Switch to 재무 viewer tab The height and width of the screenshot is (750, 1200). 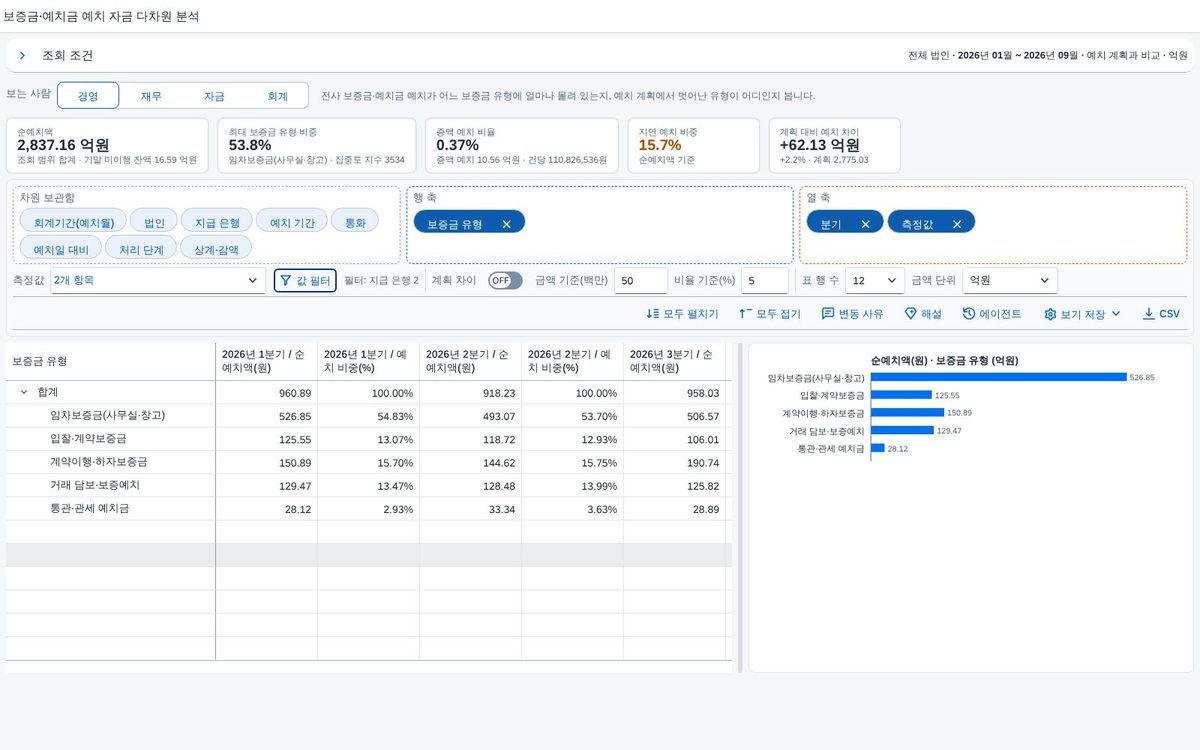(151, 96)
